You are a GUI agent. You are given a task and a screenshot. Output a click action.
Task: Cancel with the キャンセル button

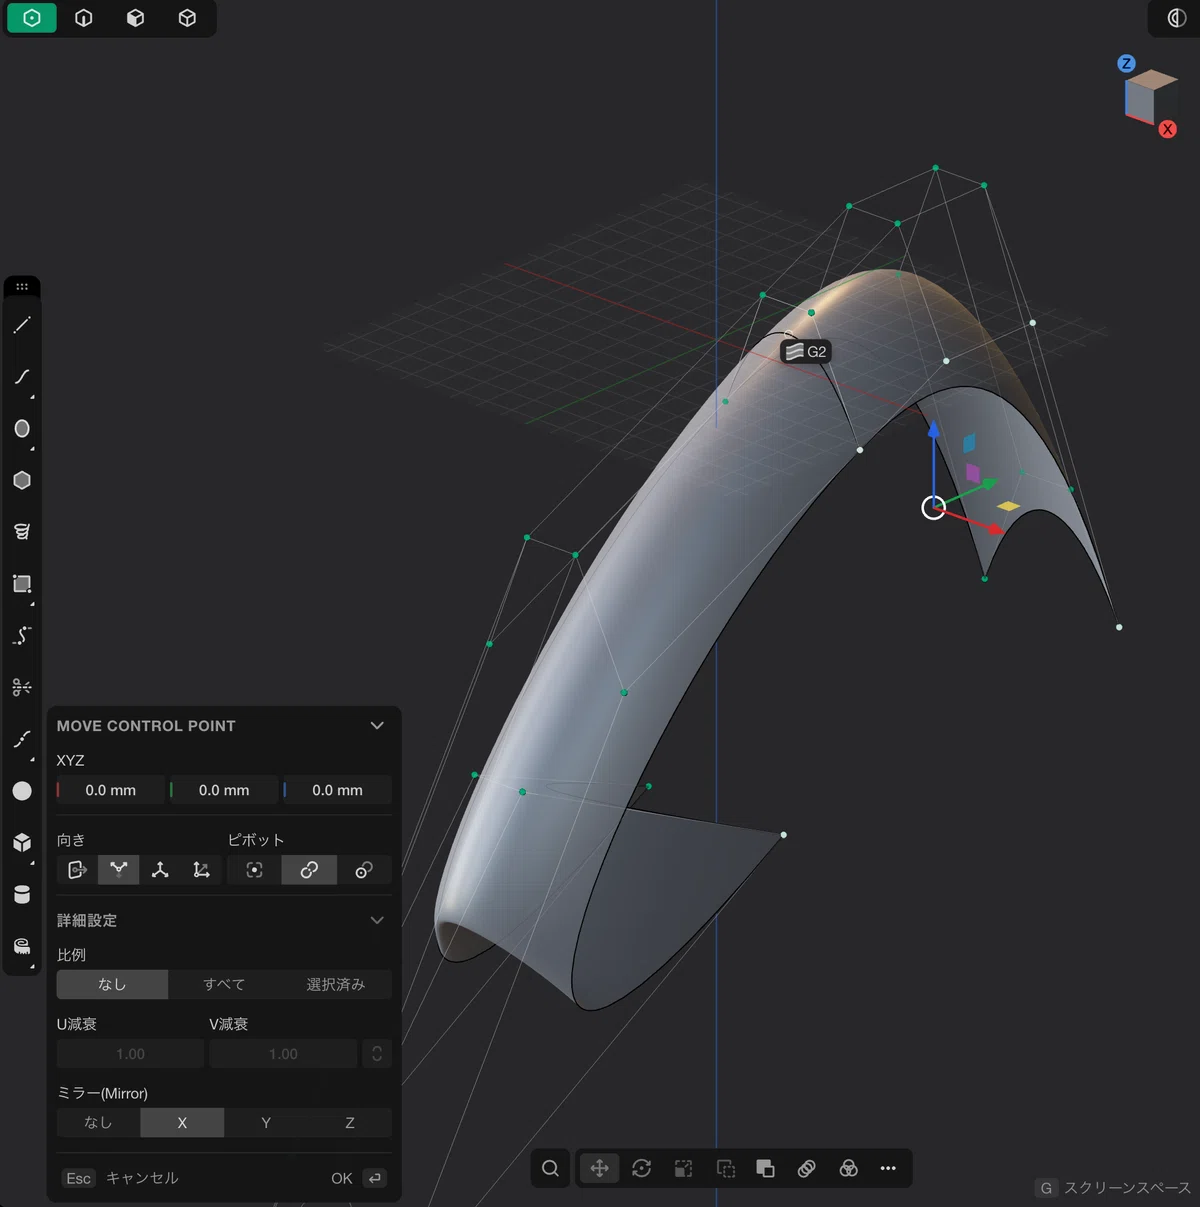142,1178
